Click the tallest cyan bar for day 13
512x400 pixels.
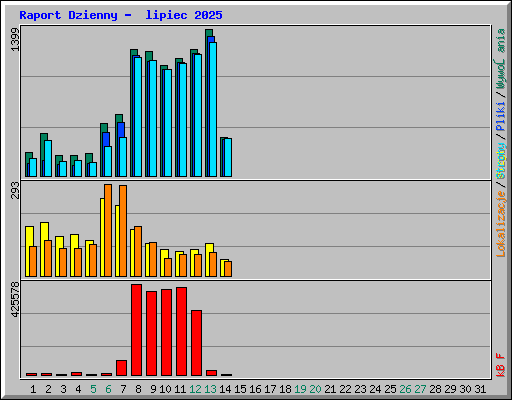(213, 109)
